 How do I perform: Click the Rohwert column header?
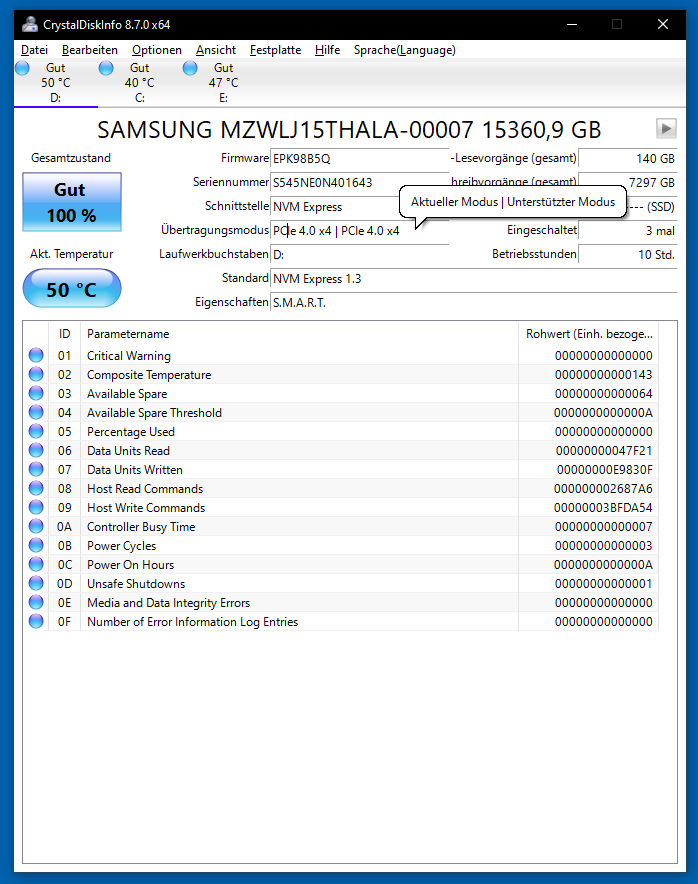click(x=589, y=334)
